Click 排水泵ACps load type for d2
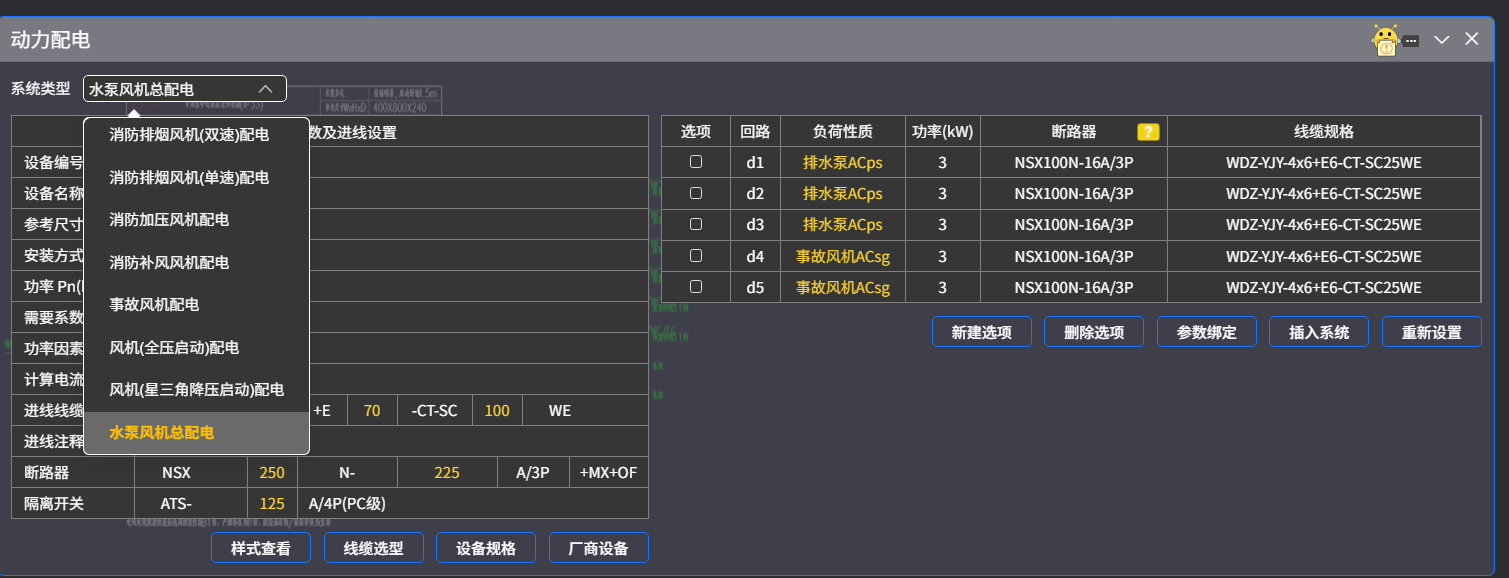1509x578 pixels. [x=842, y=193]
